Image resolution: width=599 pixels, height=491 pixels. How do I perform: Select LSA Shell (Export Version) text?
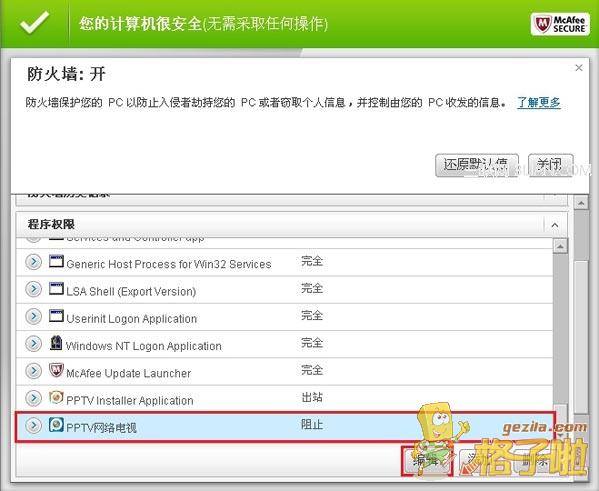pos(131,292)
